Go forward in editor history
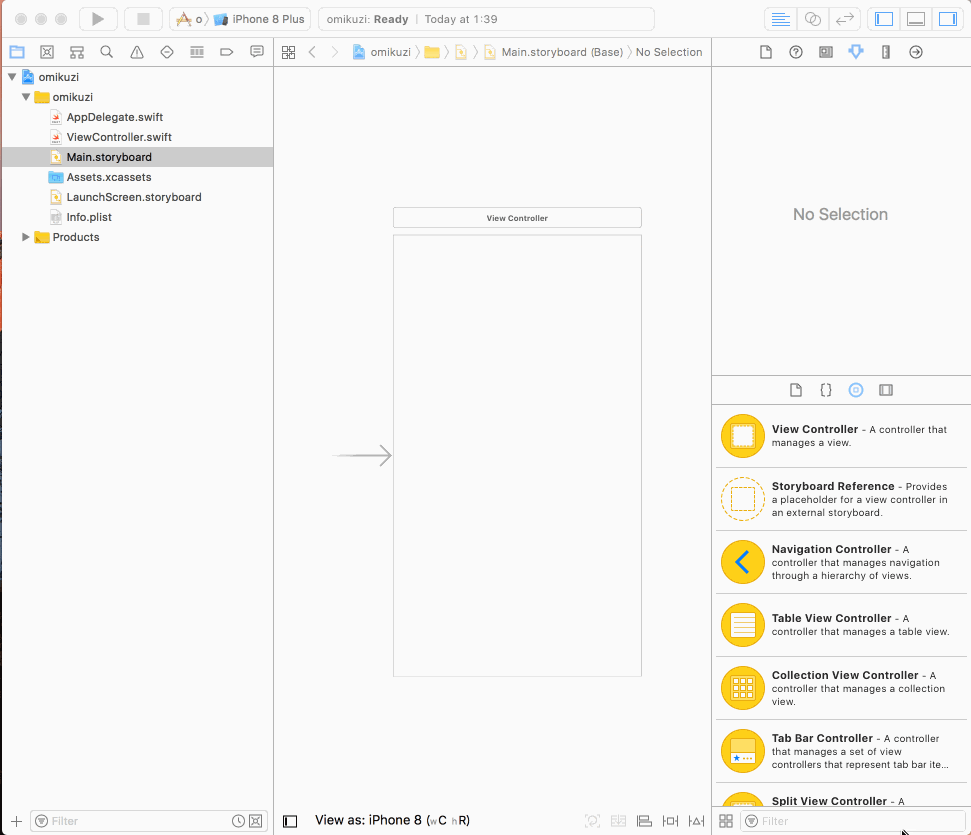 (x=334, y=52)
